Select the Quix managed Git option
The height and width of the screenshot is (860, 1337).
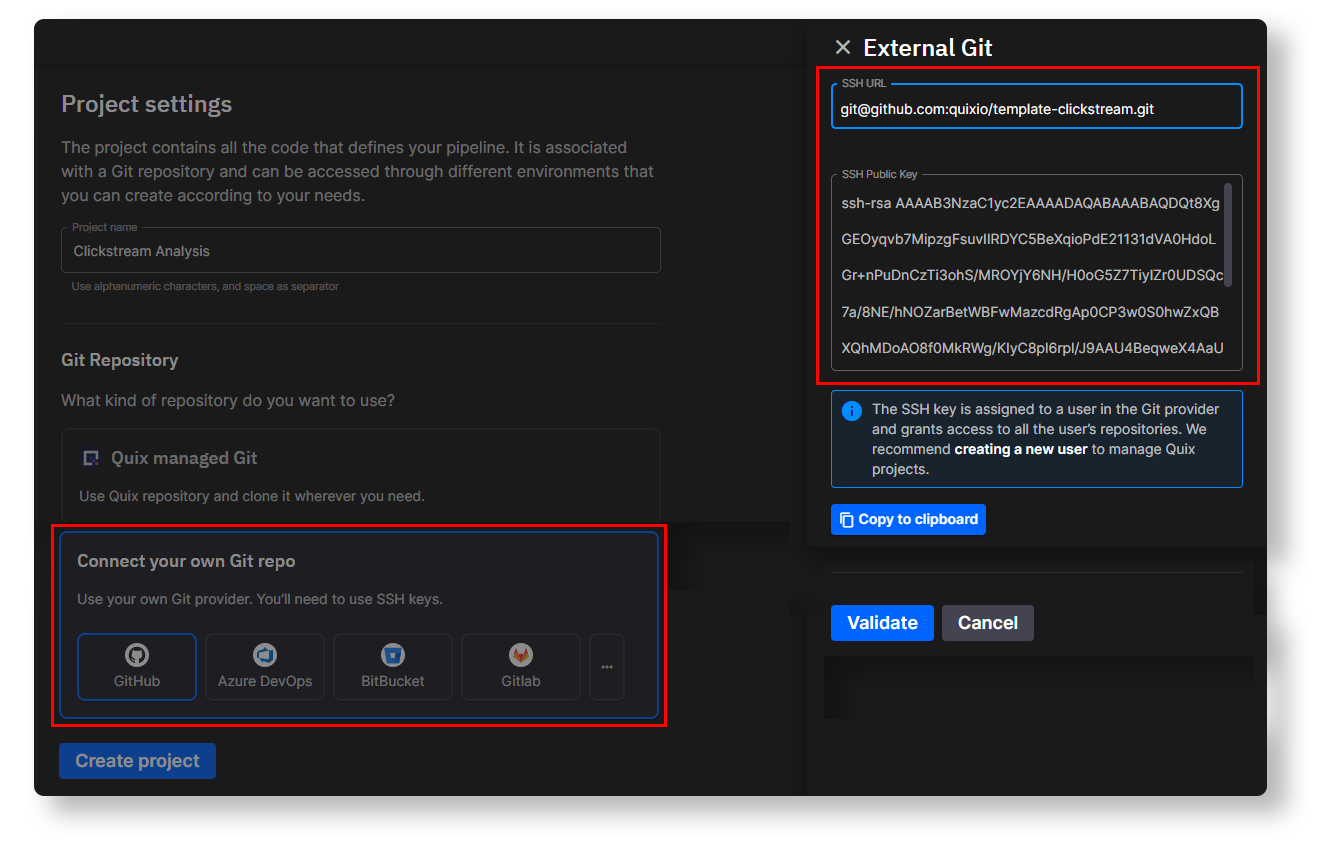[361, 475]
